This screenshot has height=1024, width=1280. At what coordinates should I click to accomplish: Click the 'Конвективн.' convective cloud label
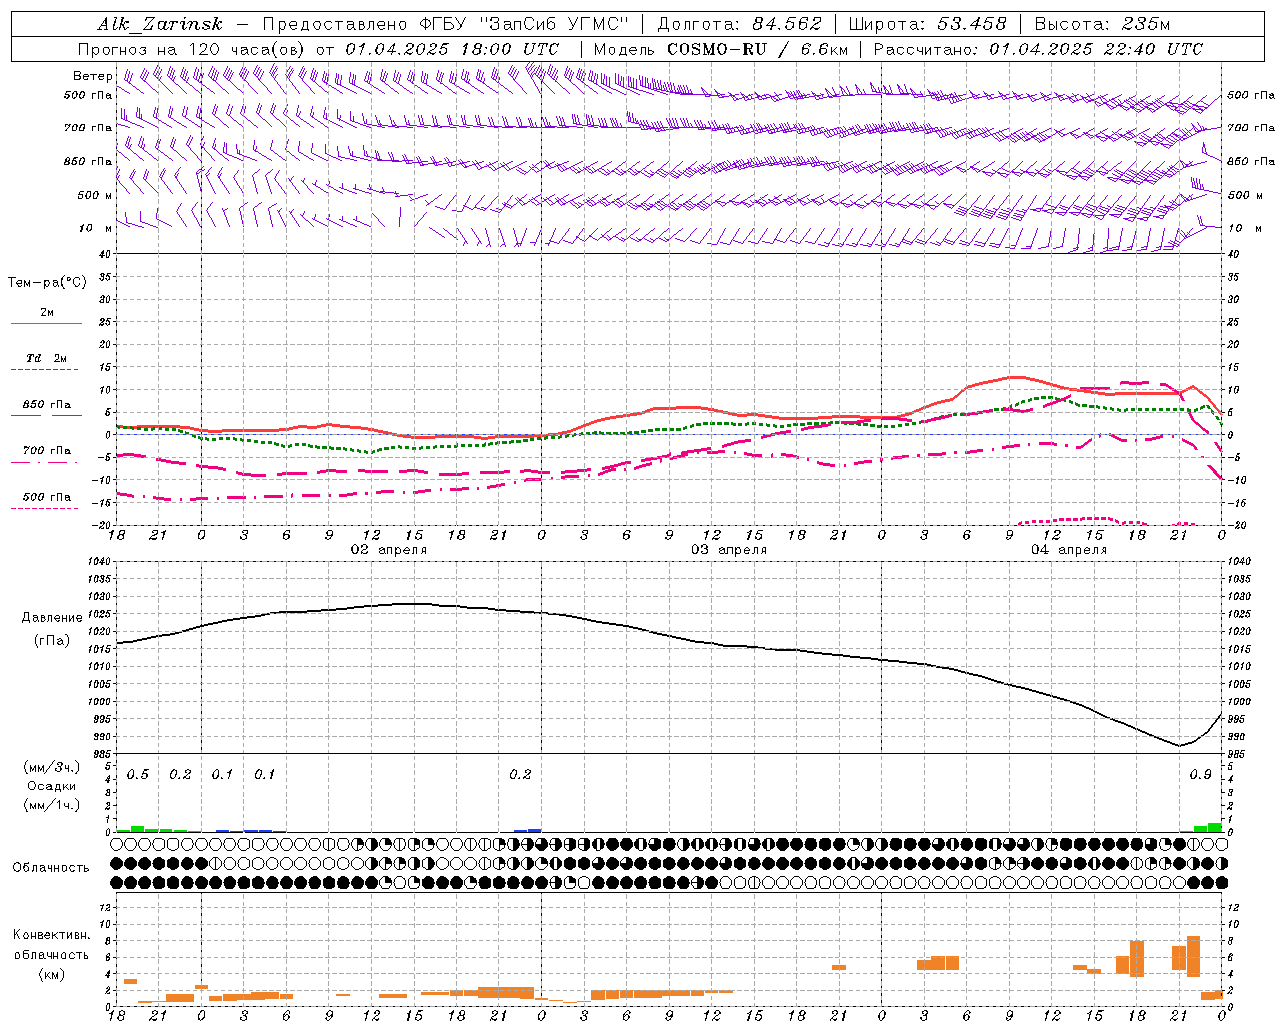(x=52, y=935)
